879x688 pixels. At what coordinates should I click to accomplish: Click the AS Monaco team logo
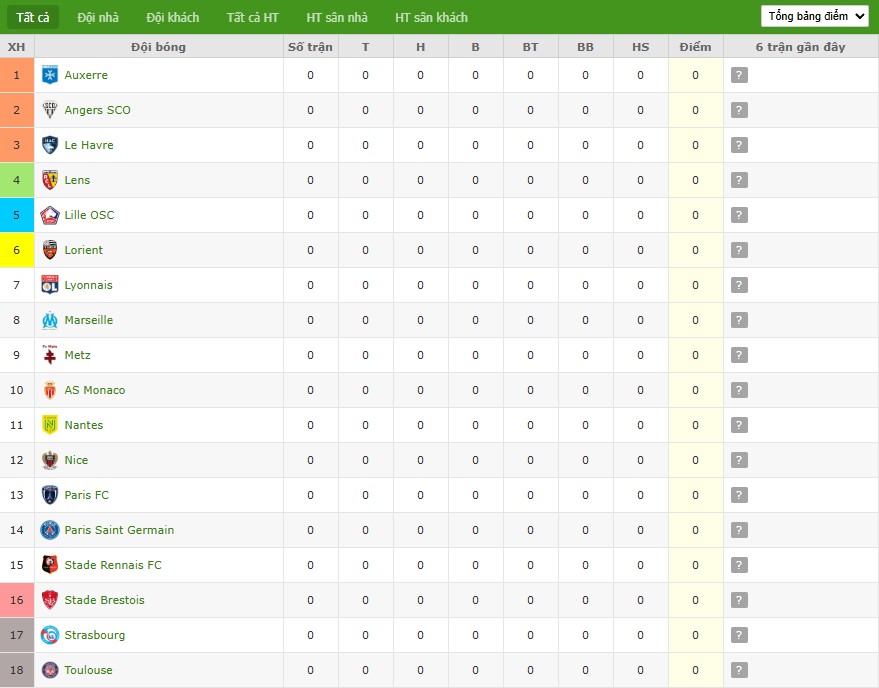pyautogui.click(x=50, y=390)
